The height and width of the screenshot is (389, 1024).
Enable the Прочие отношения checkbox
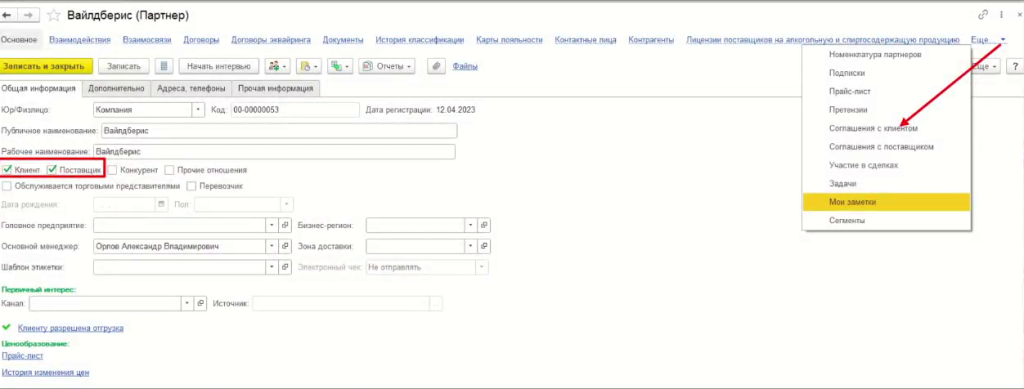[x=169, y=170]
